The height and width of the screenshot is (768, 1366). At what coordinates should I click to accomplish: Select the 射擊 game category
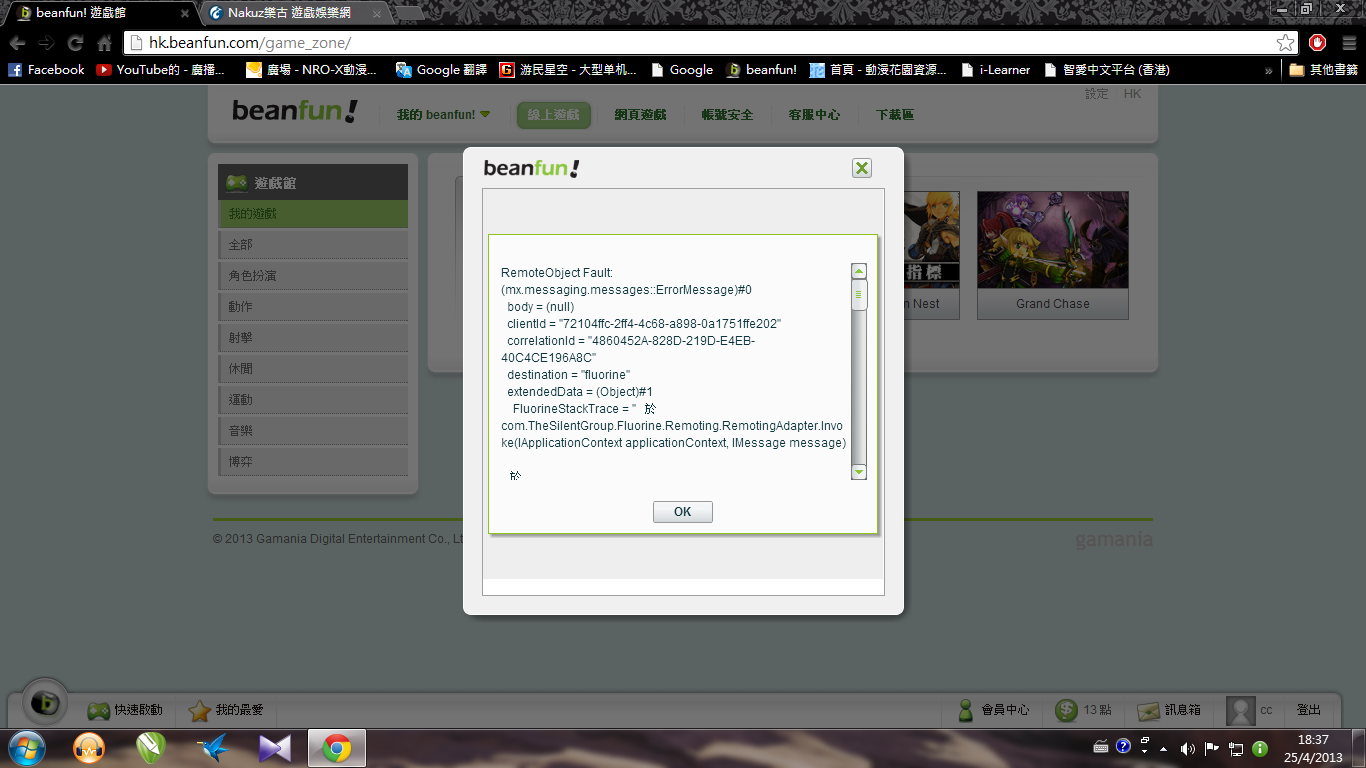[x=313, y=338]
